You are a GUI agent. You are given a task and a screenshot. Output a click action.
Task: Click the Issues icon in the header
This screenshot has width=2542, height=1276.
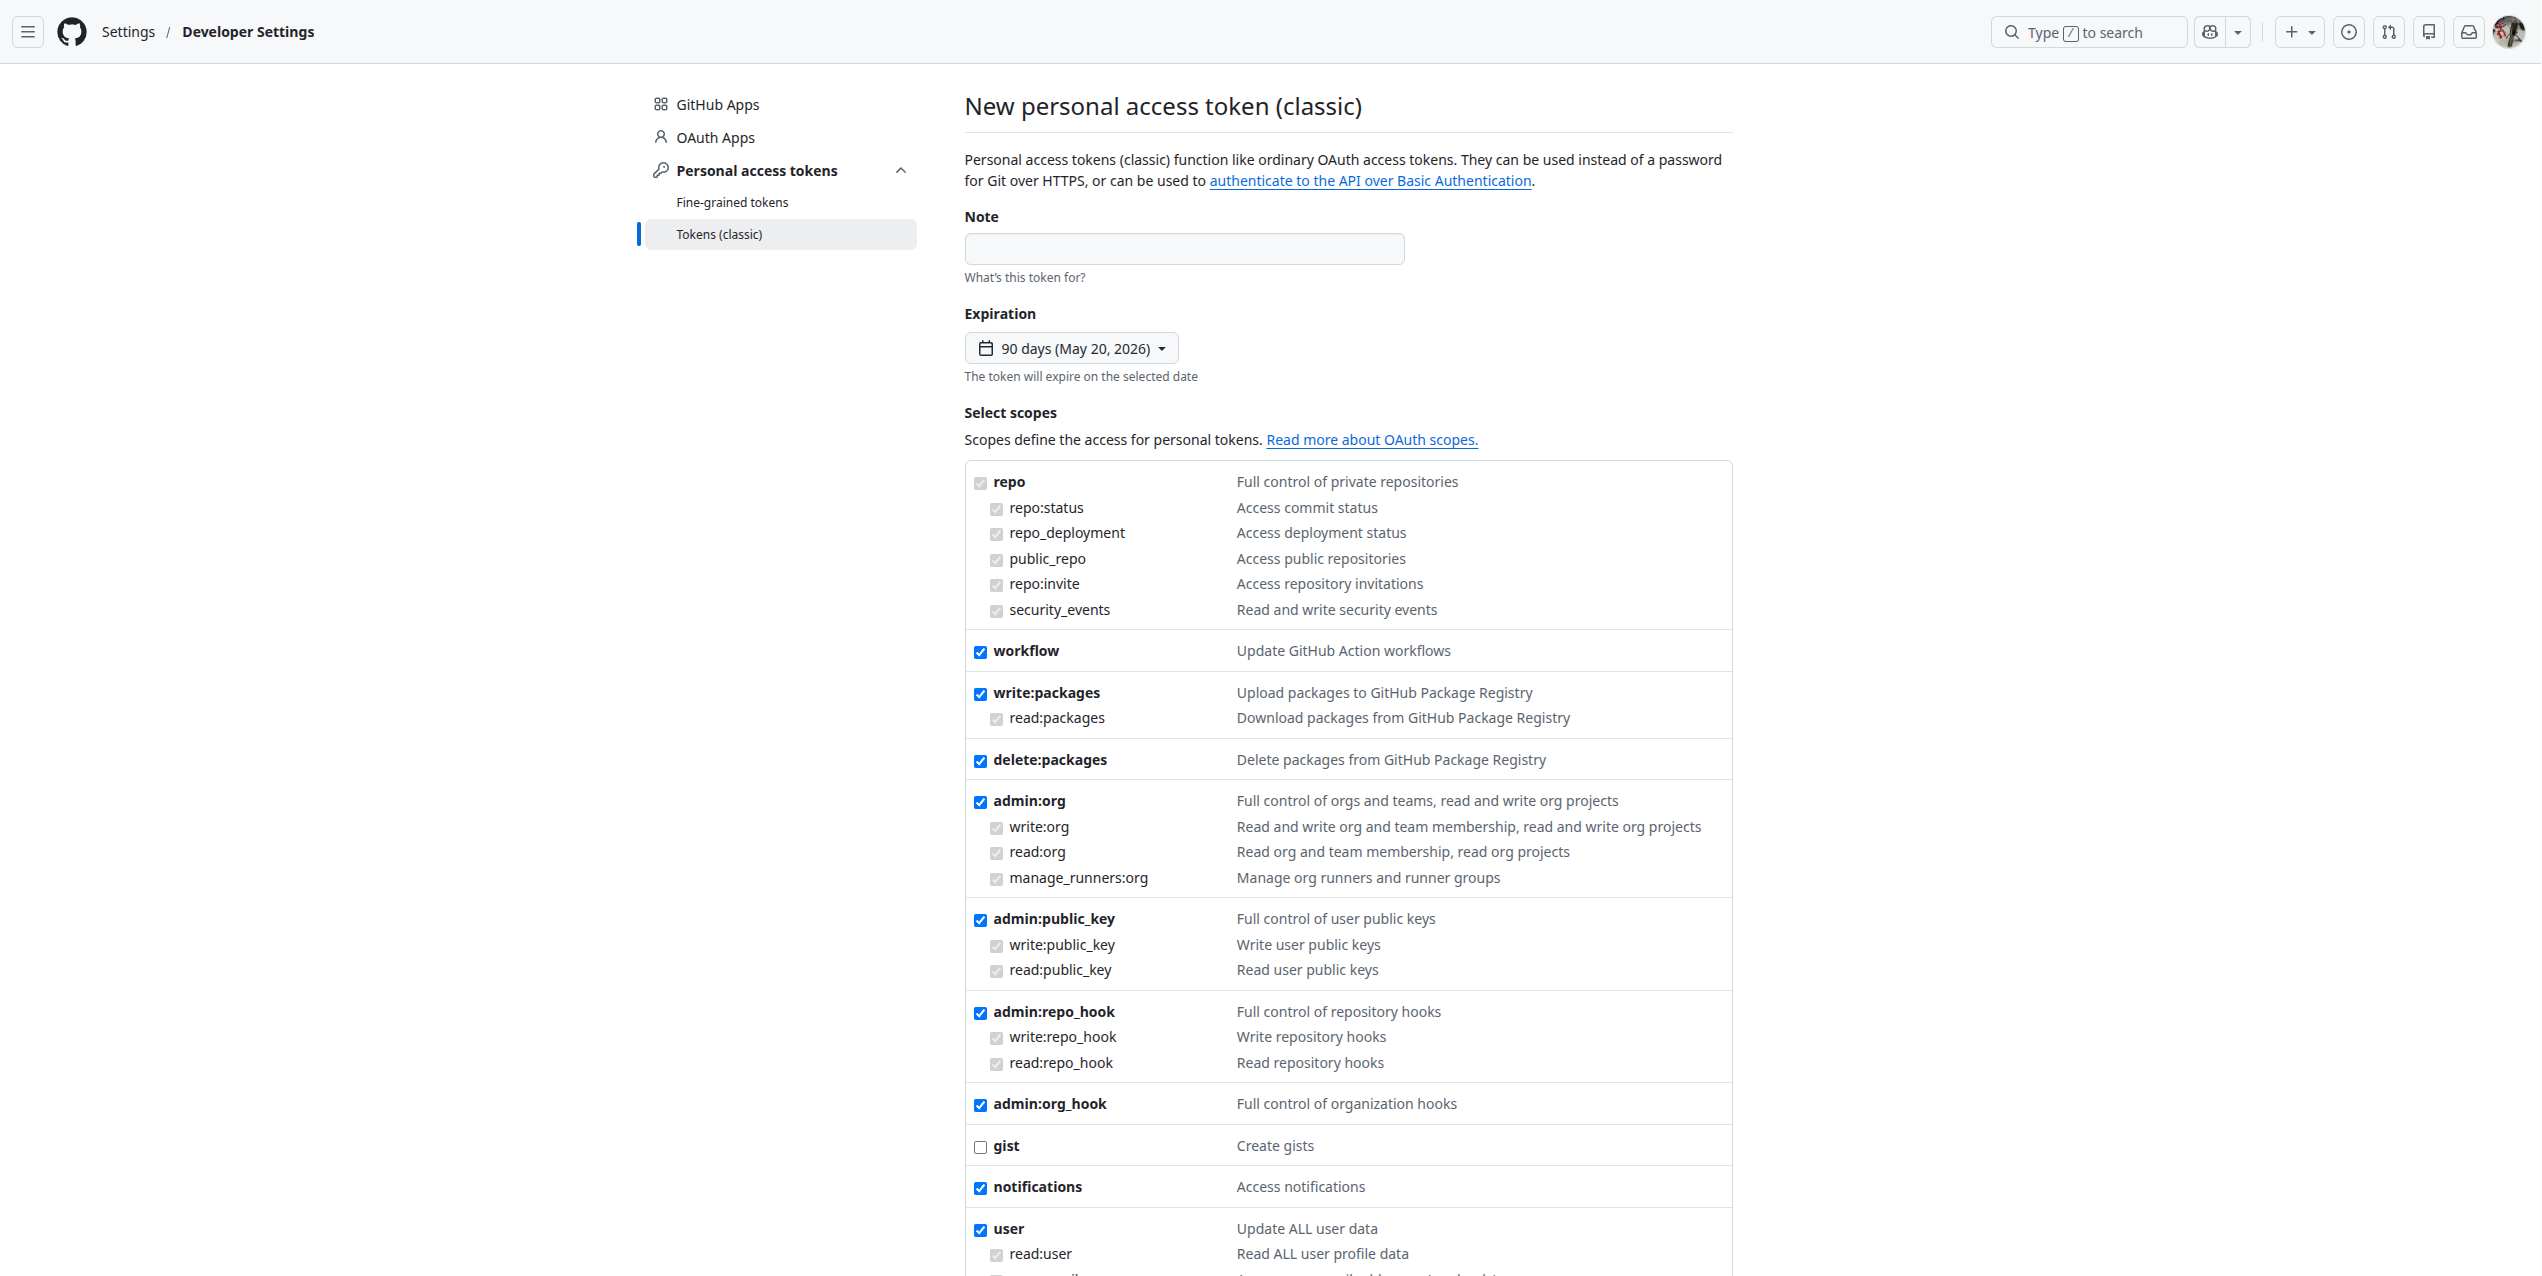(x=2349, y=31)
